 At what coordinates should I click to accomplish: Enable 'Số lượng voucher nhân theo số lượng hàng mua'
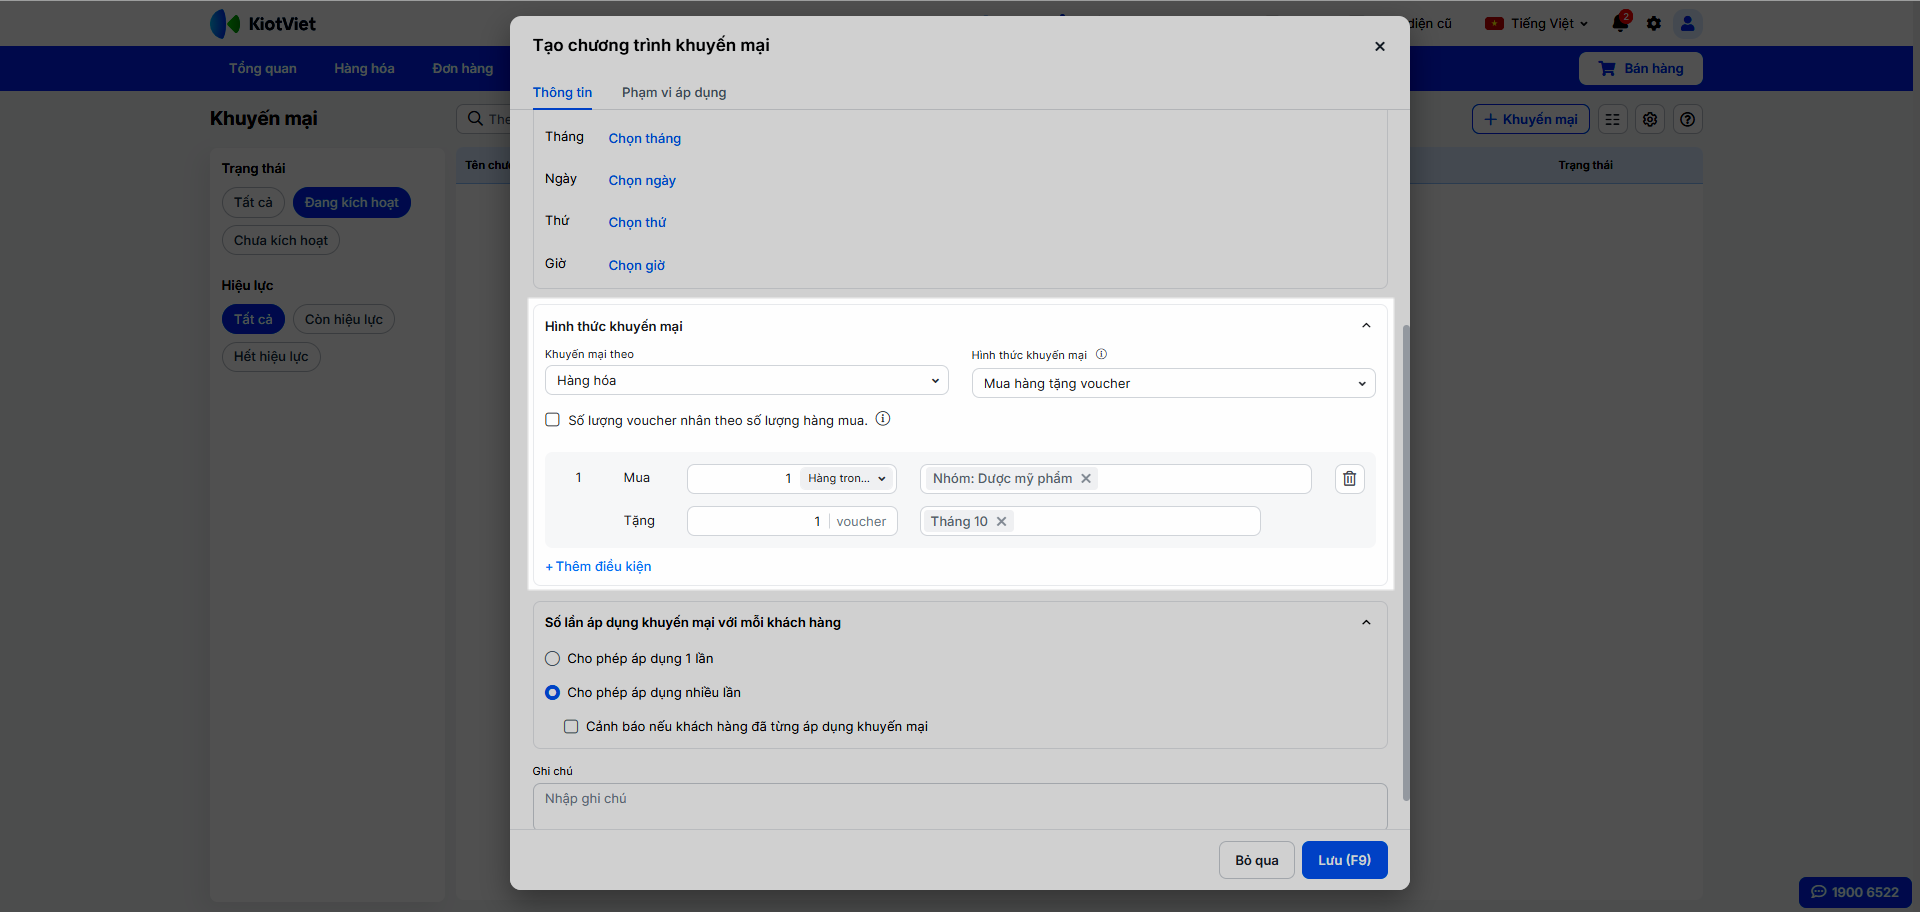pos(552,420)
